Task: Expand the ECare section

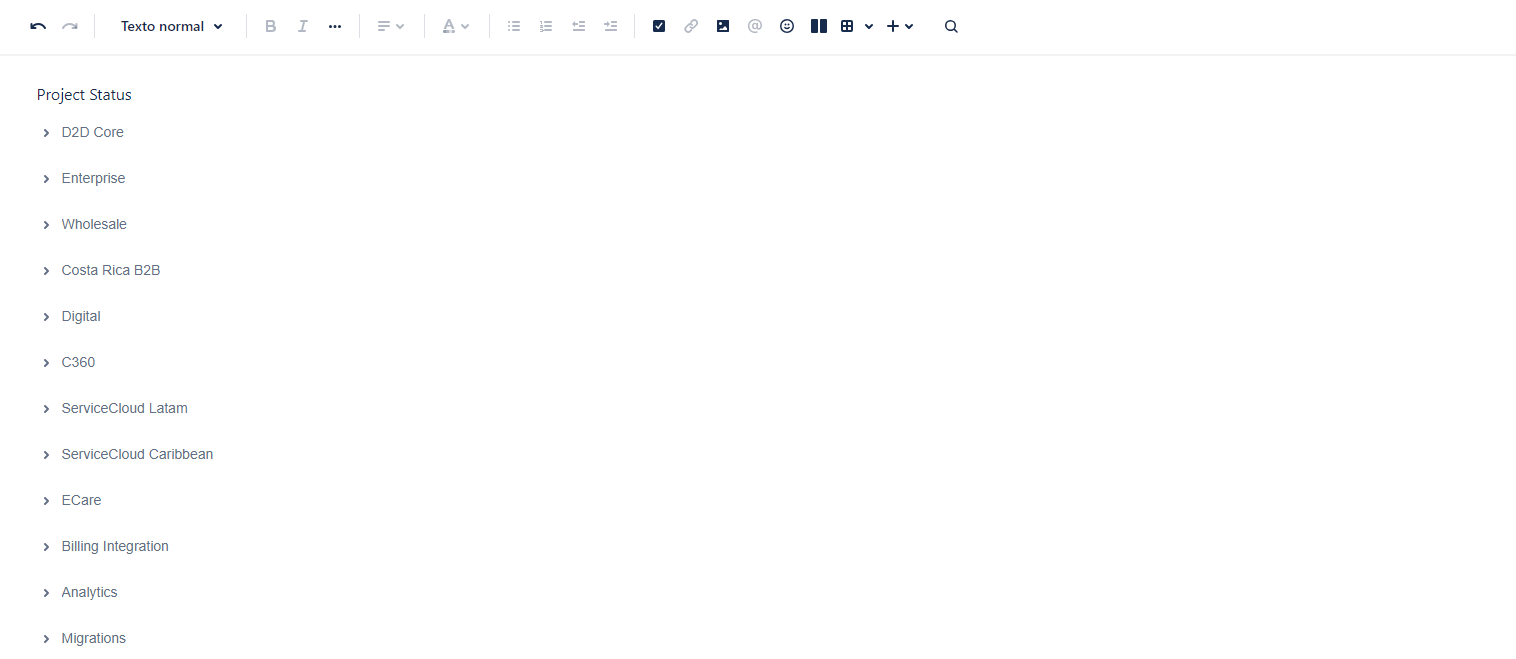Action: click(46, 501)
